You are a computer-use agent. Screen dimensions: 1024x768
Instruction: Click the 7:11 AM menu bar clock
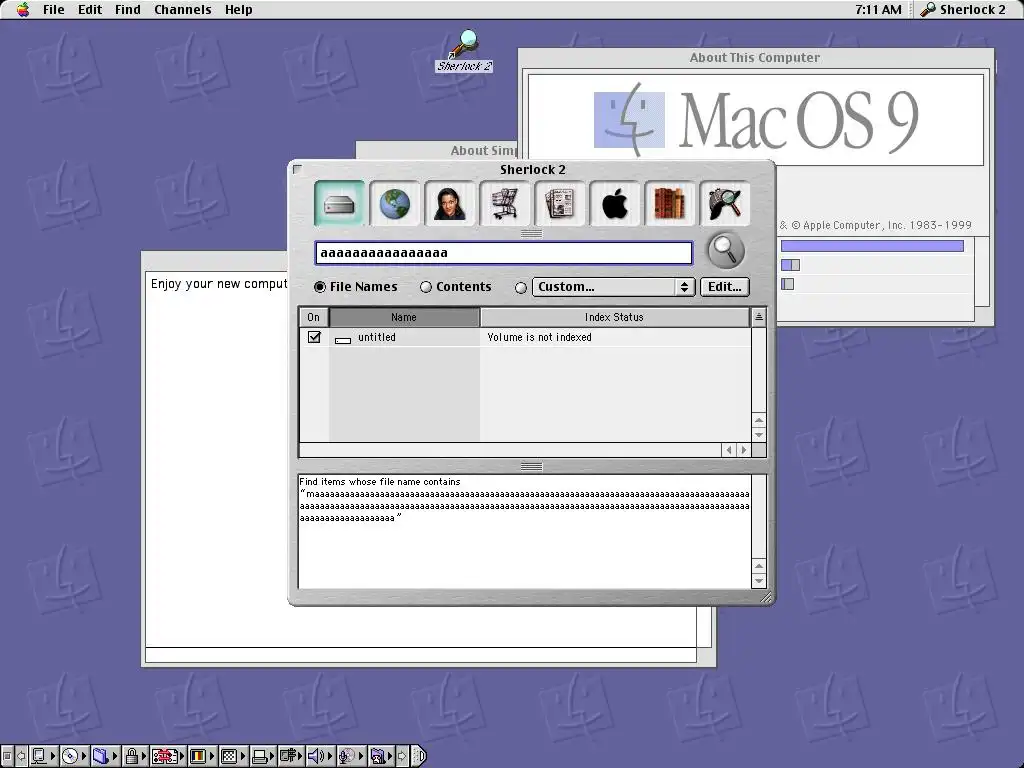point(878,9)
